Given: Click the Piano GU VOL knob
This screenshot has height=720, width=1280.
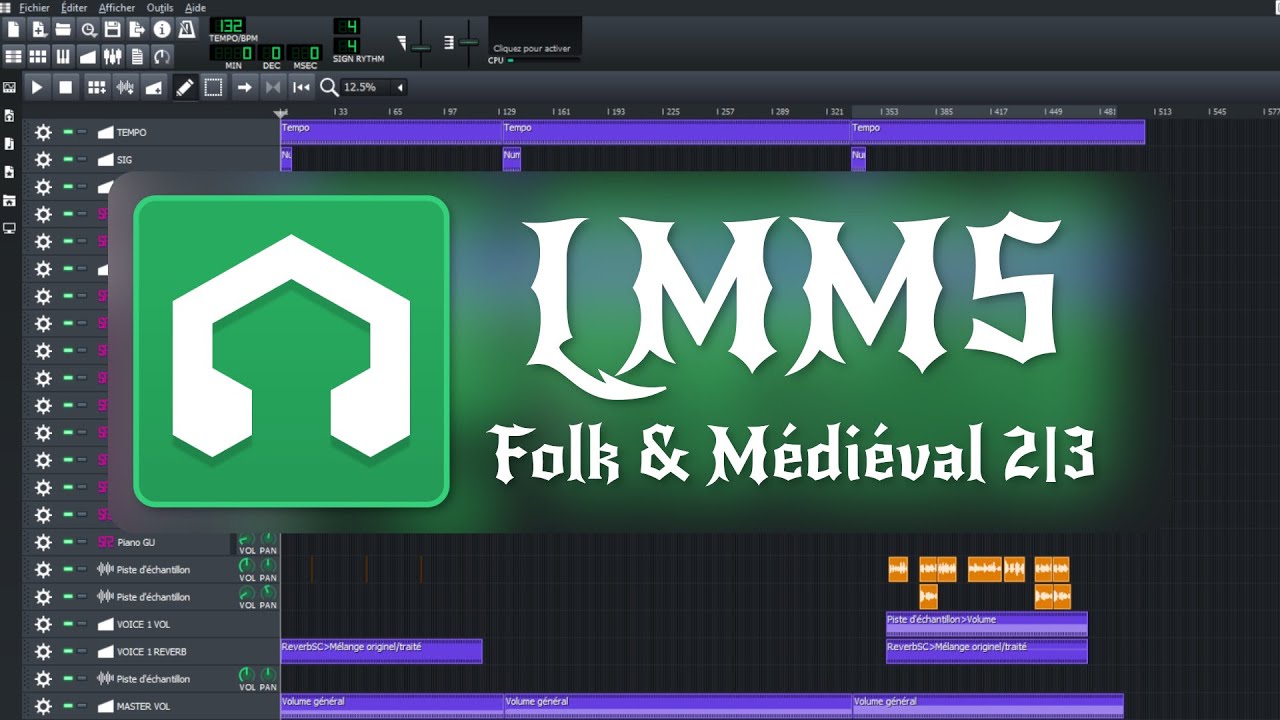Looking at the screenshot, I should [246, 539].
